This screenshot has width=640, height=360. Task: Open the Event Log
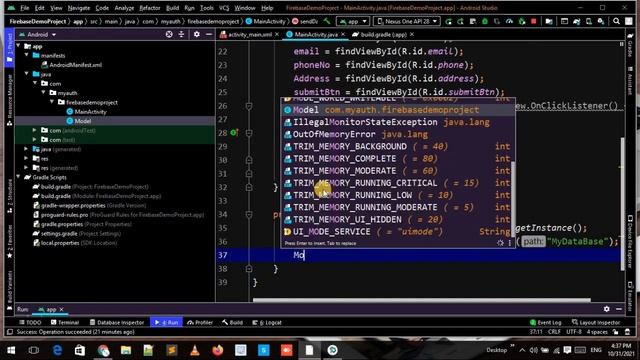pyautogui.click(x=545, y=322)
